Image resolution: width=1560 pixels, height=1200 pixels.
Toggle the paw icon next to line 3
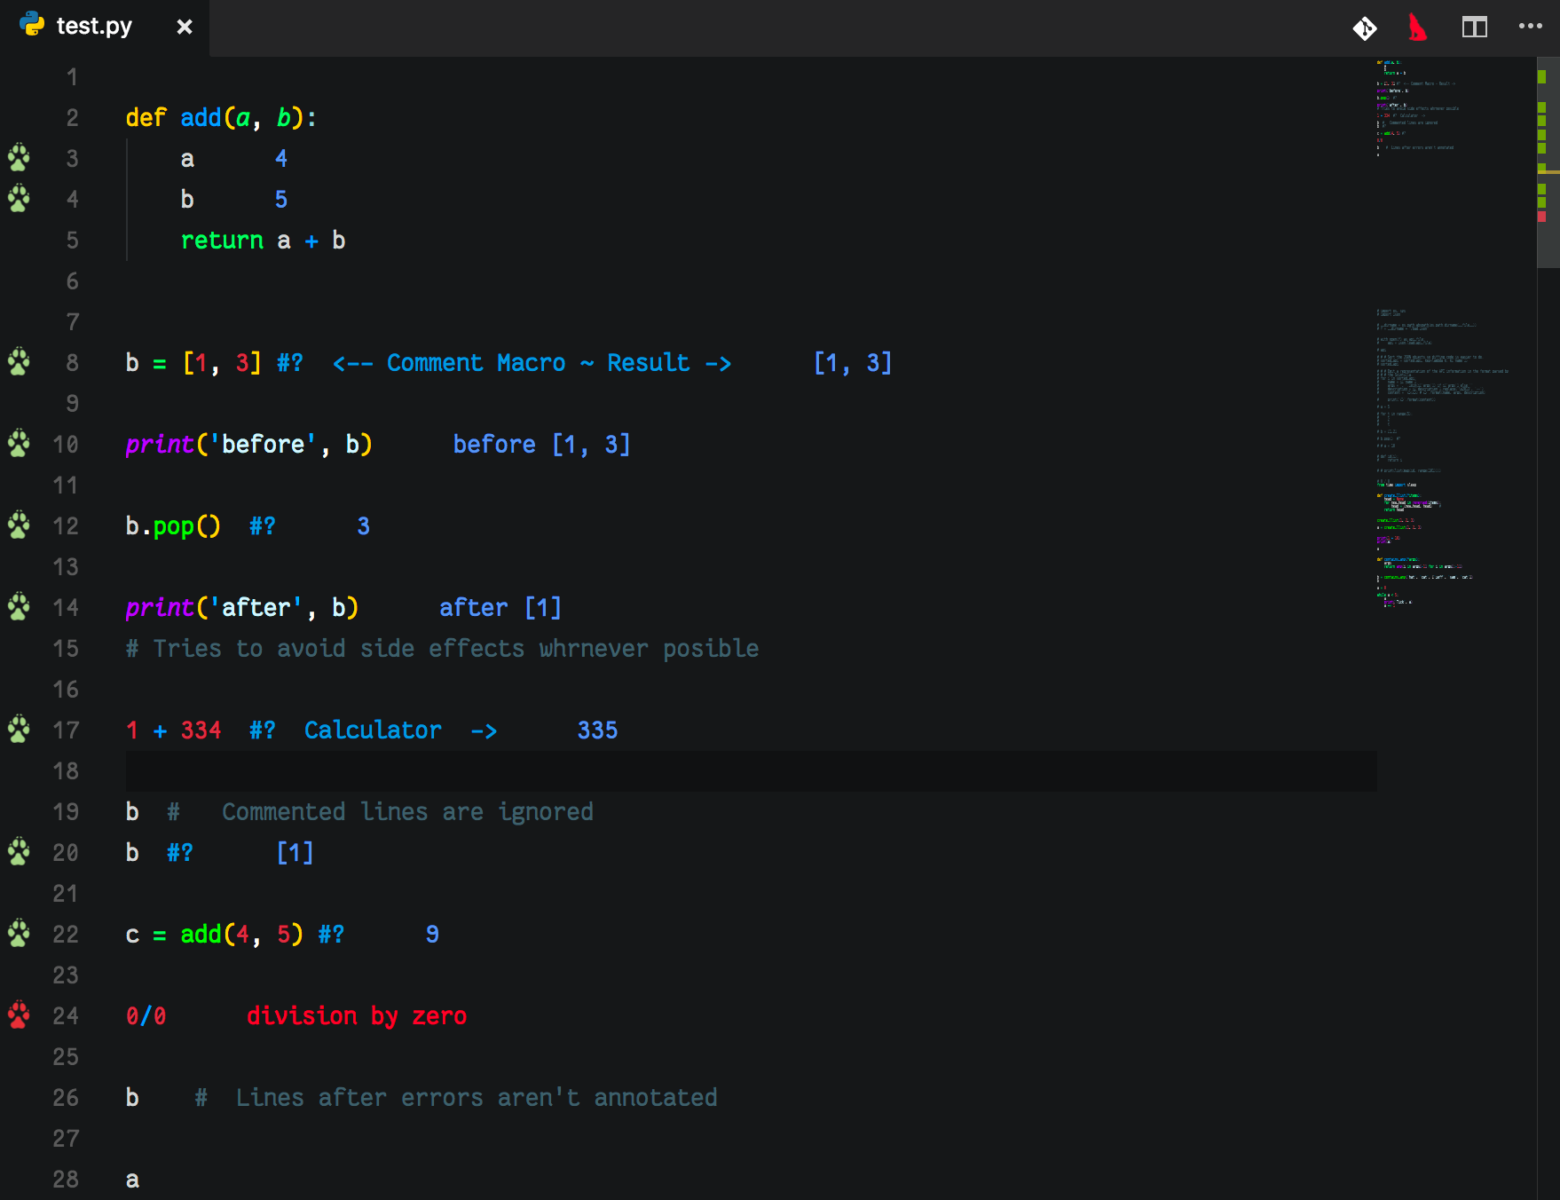17,158
